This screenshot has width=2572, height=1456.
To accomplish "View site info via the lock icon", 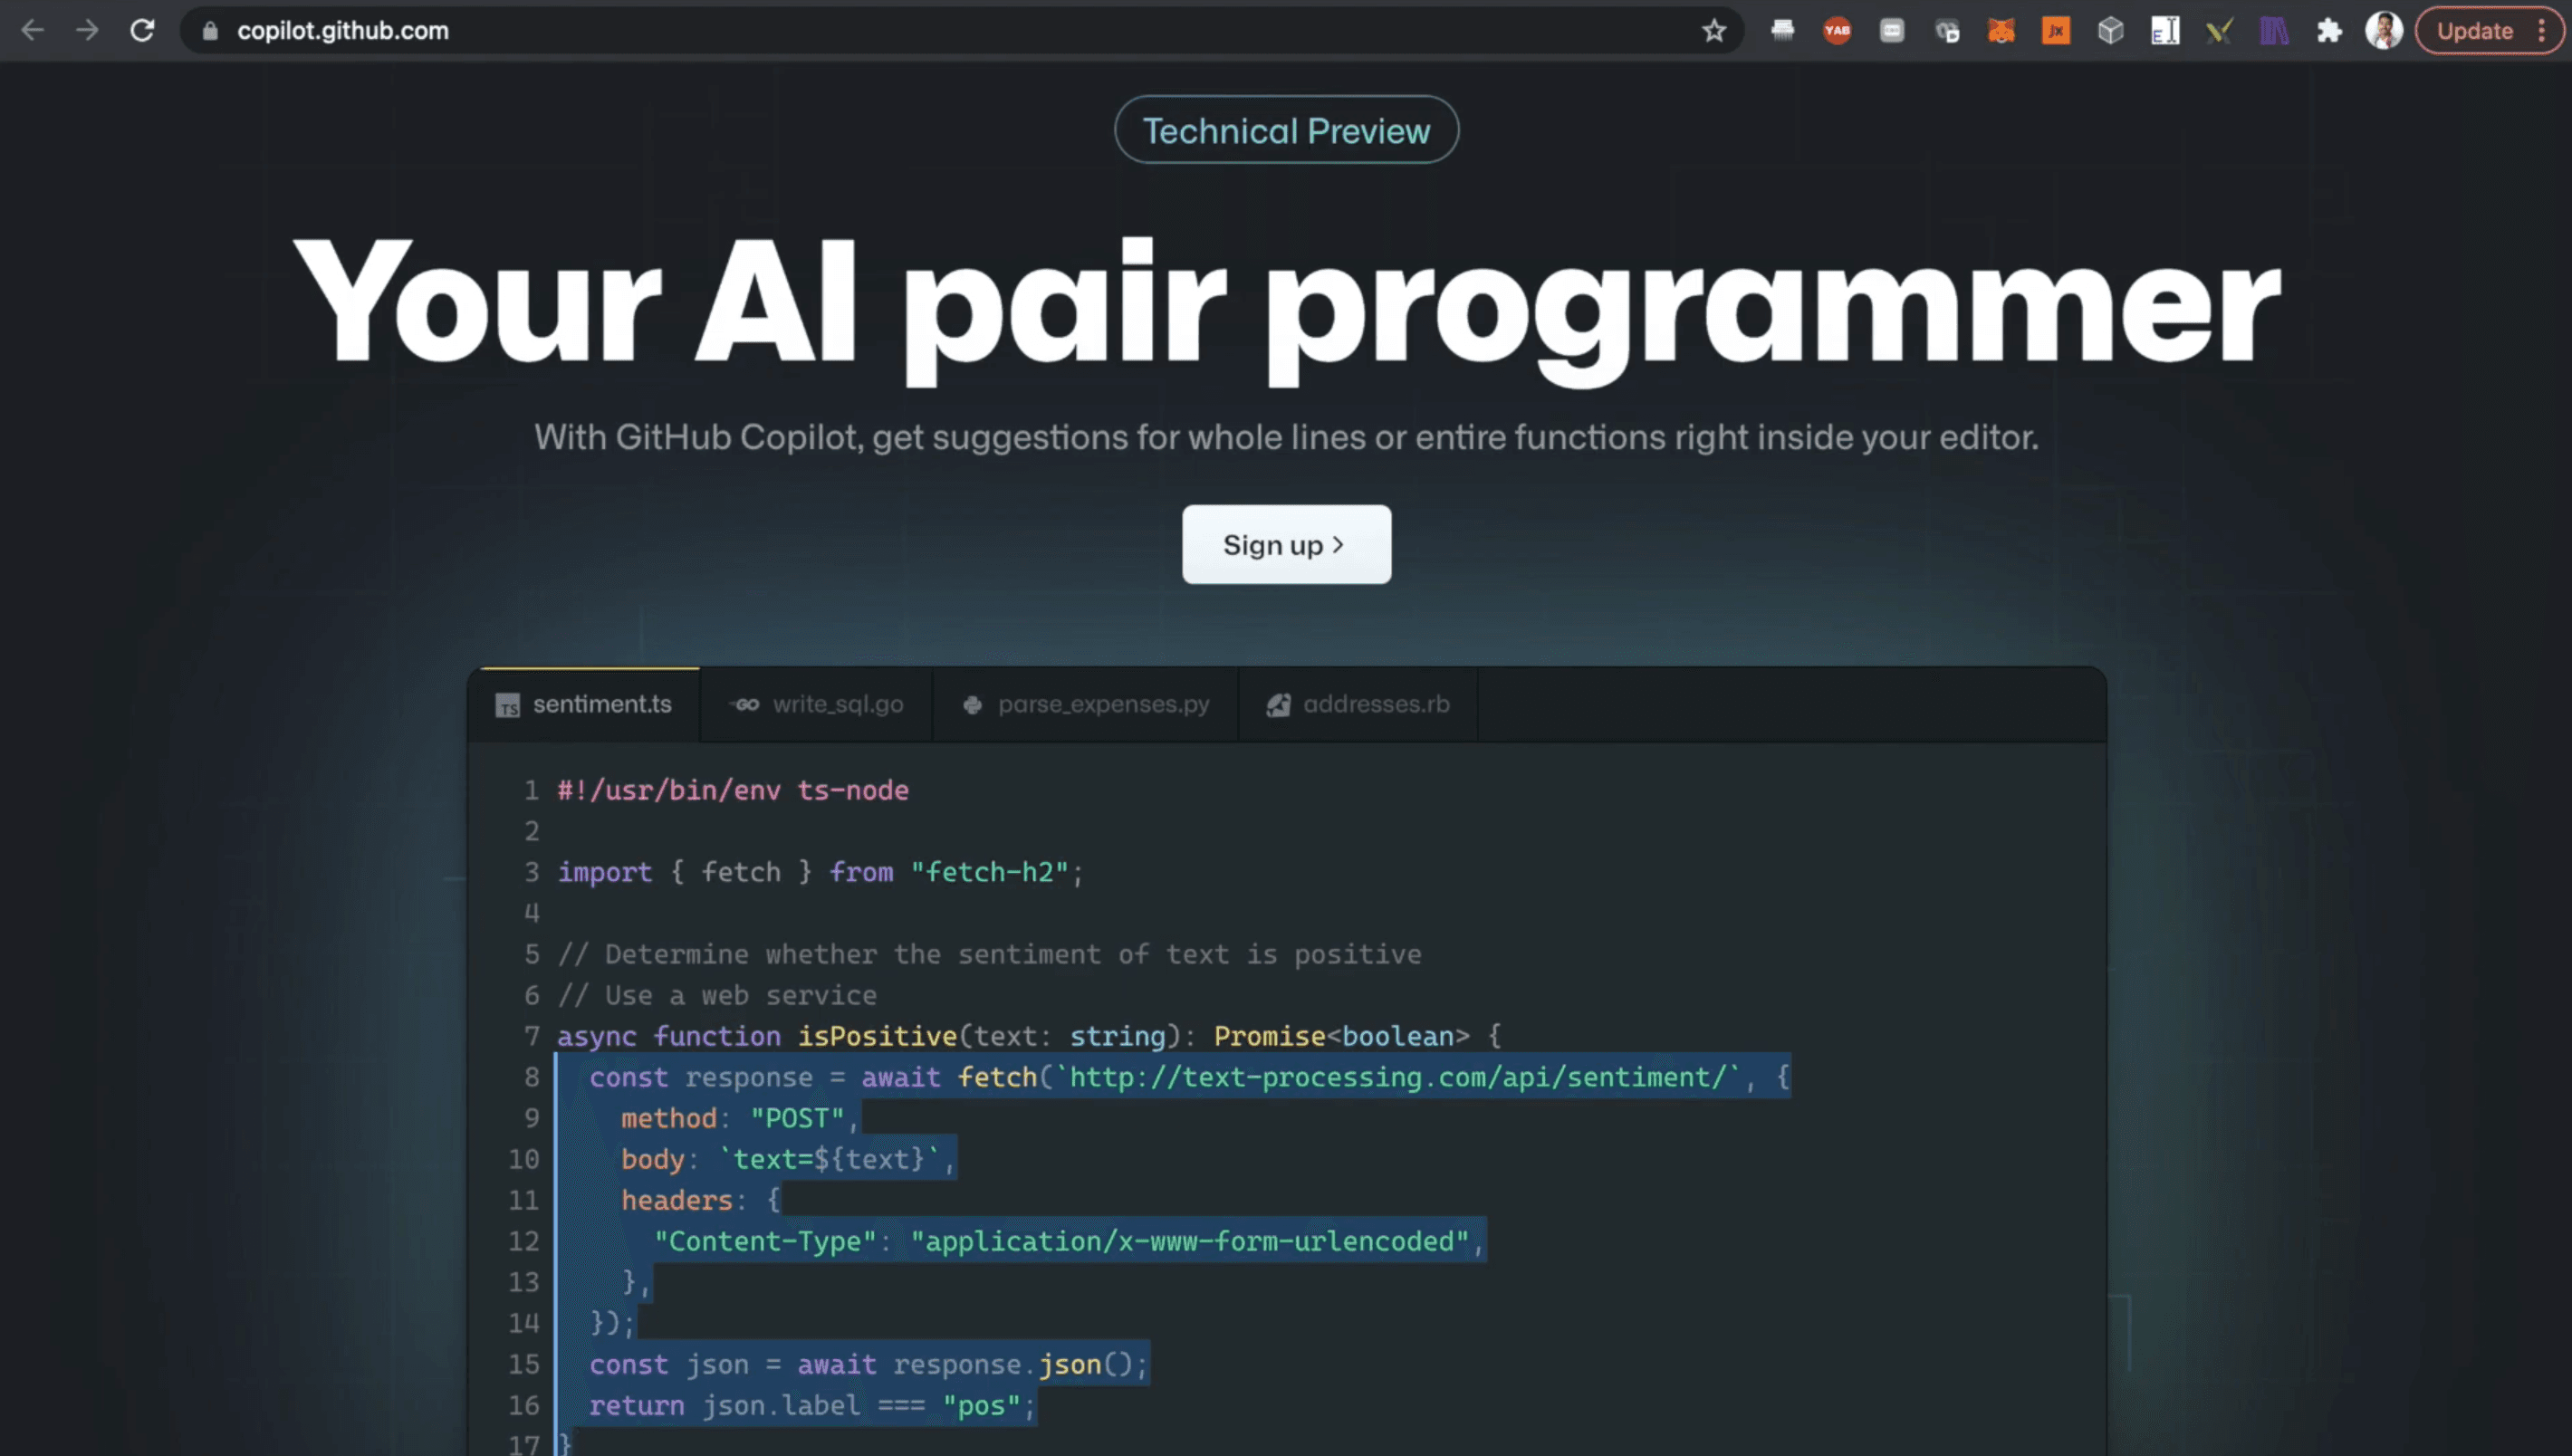I will pos(209,31).
